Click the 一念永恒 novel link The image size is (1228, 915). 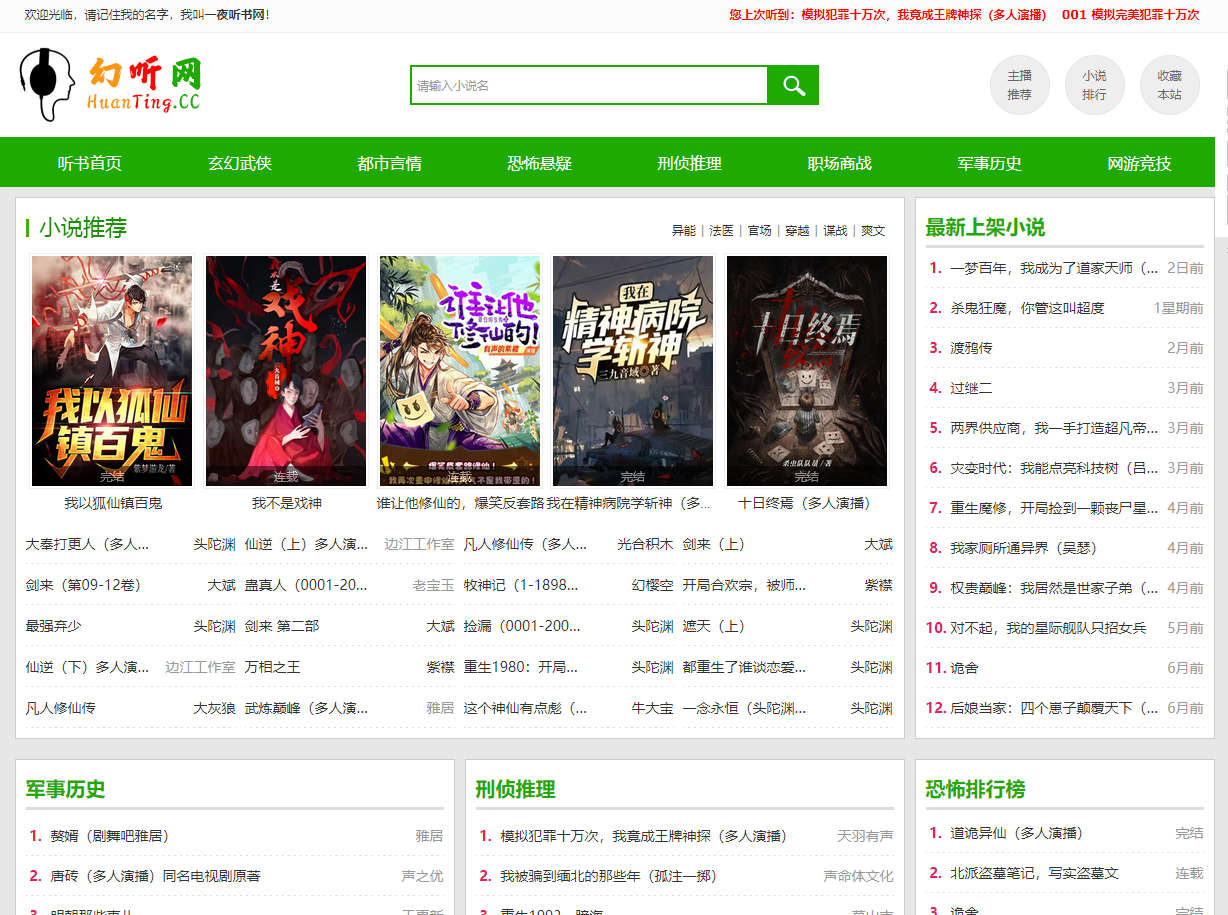tap(744, 708)
